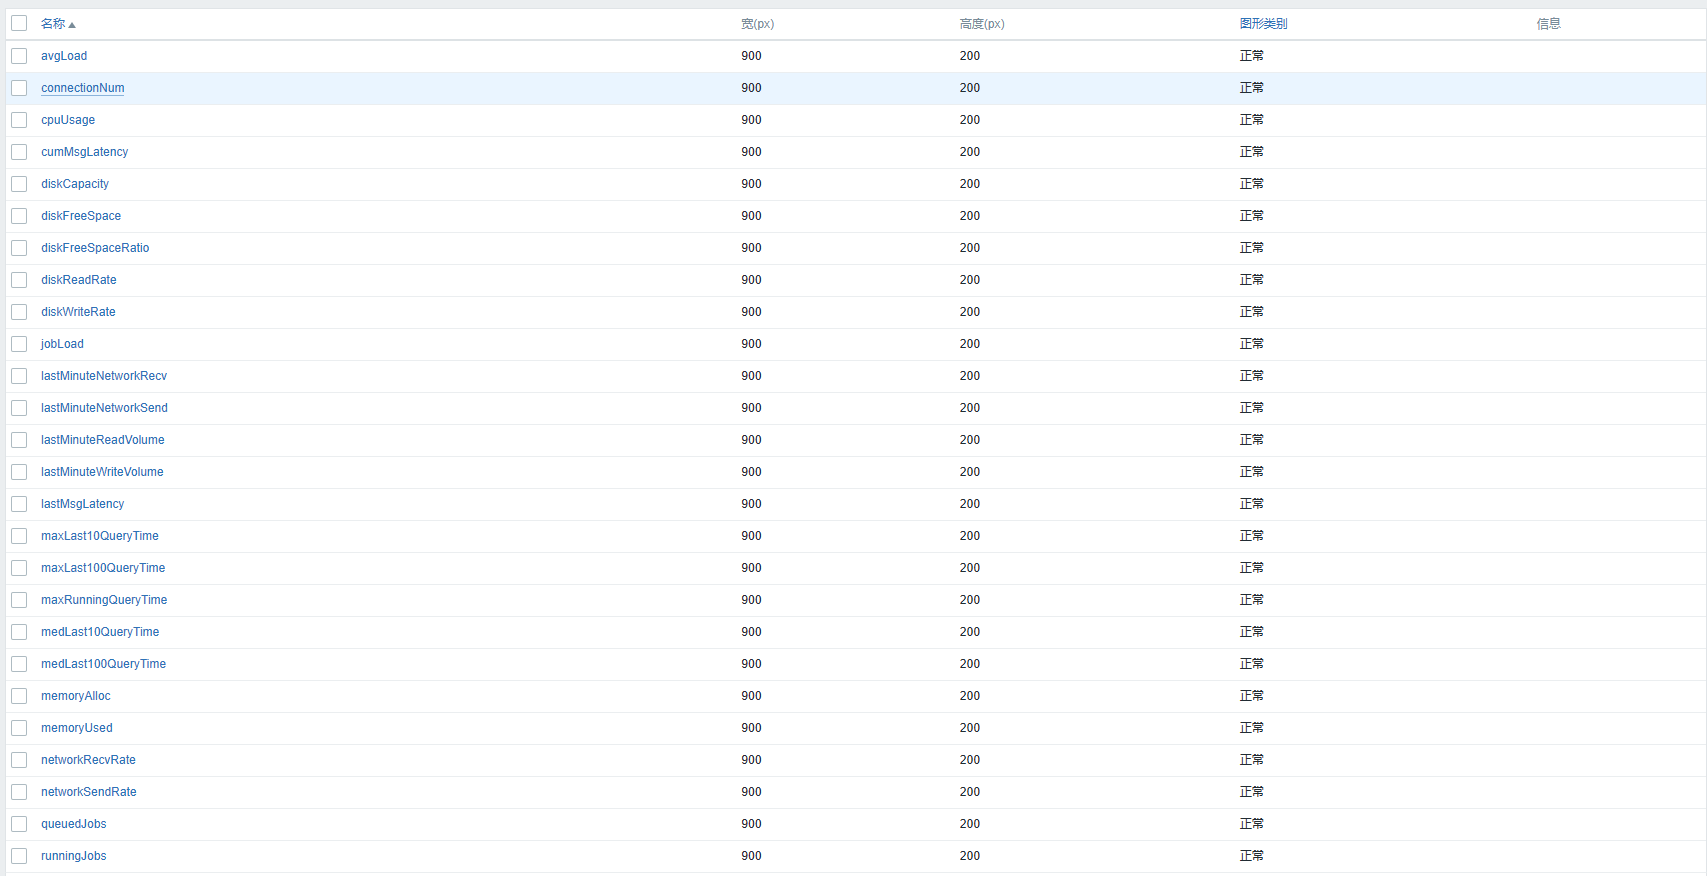
Task: Check the cpuUsage row checkbox
Action: pyautogui.click(x=19, y=120)
